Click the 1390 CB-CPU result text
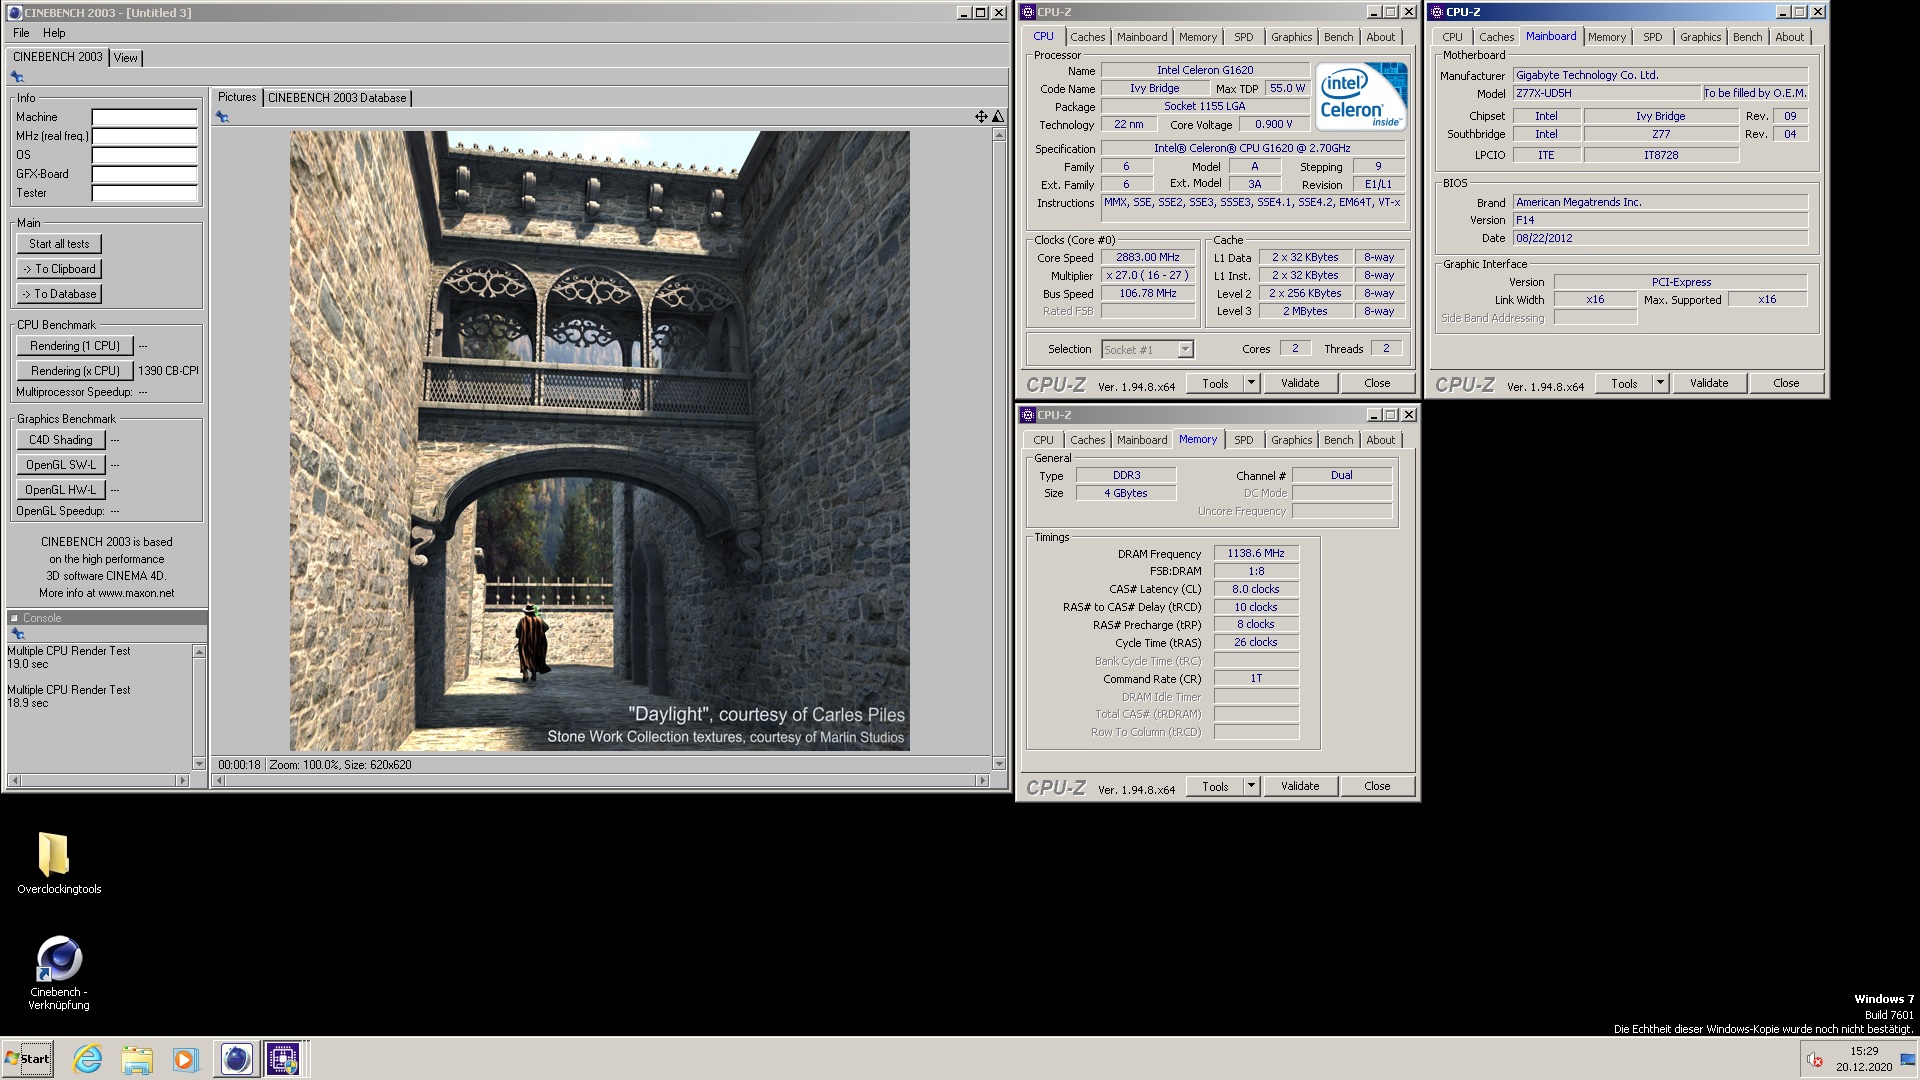This screenshot has height=1080, width=1920. tap(168, 371)
